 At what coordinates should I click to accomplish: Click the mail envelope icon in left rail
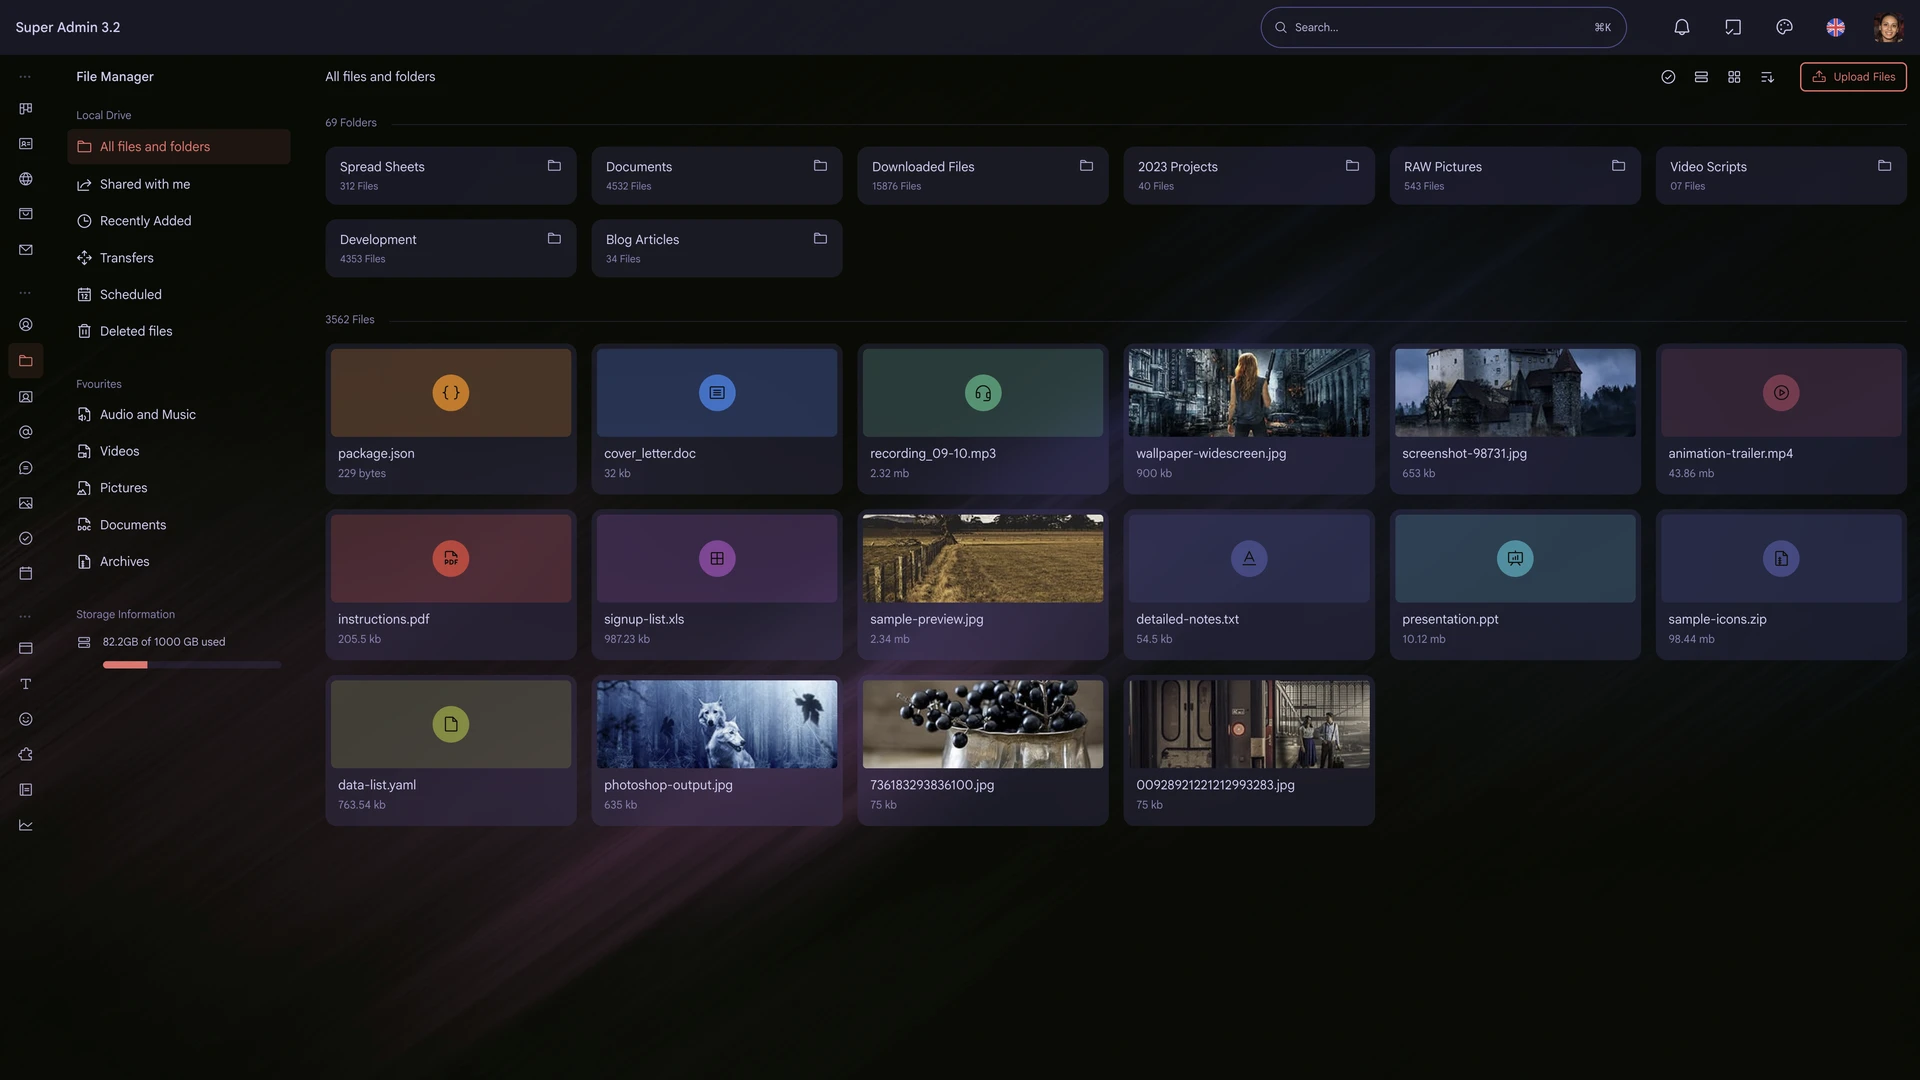click(26, 250)
